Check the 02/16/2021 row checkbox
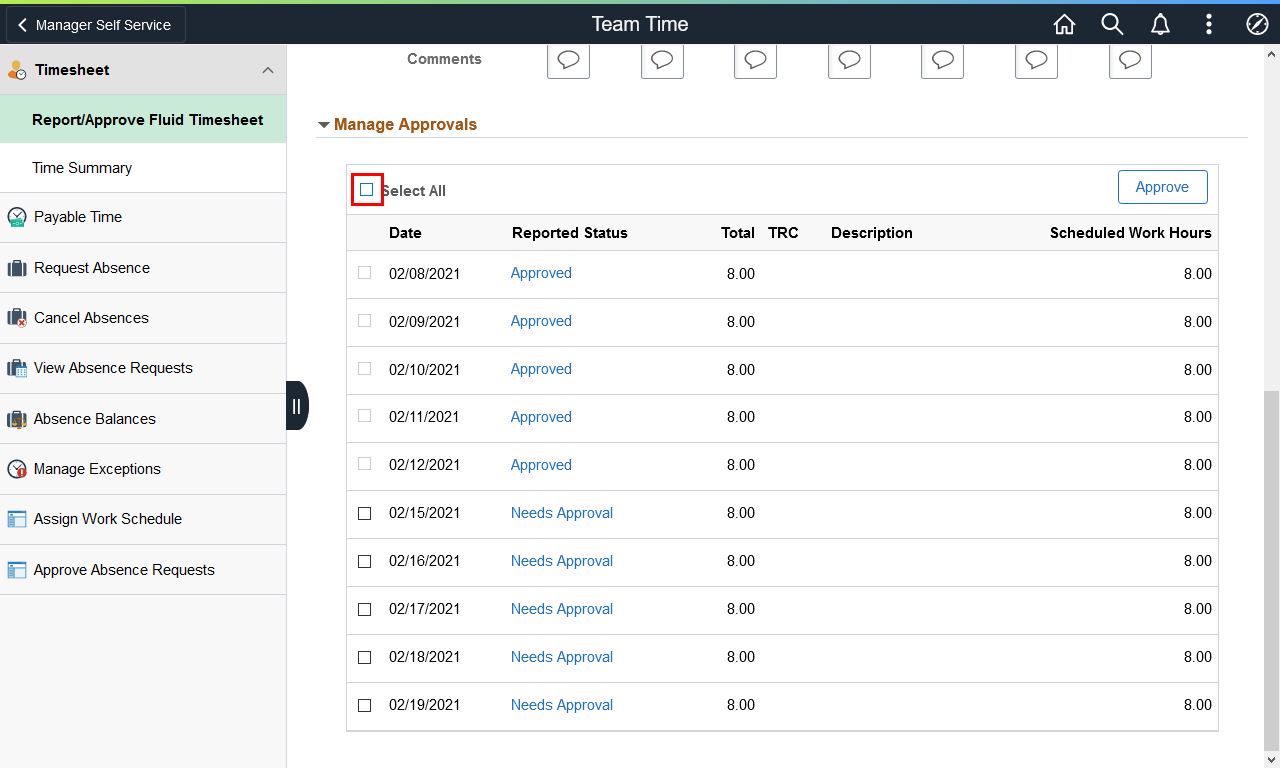Image resolution: width=1280 pixels, height=768 pixels. [x=364, y=561]
